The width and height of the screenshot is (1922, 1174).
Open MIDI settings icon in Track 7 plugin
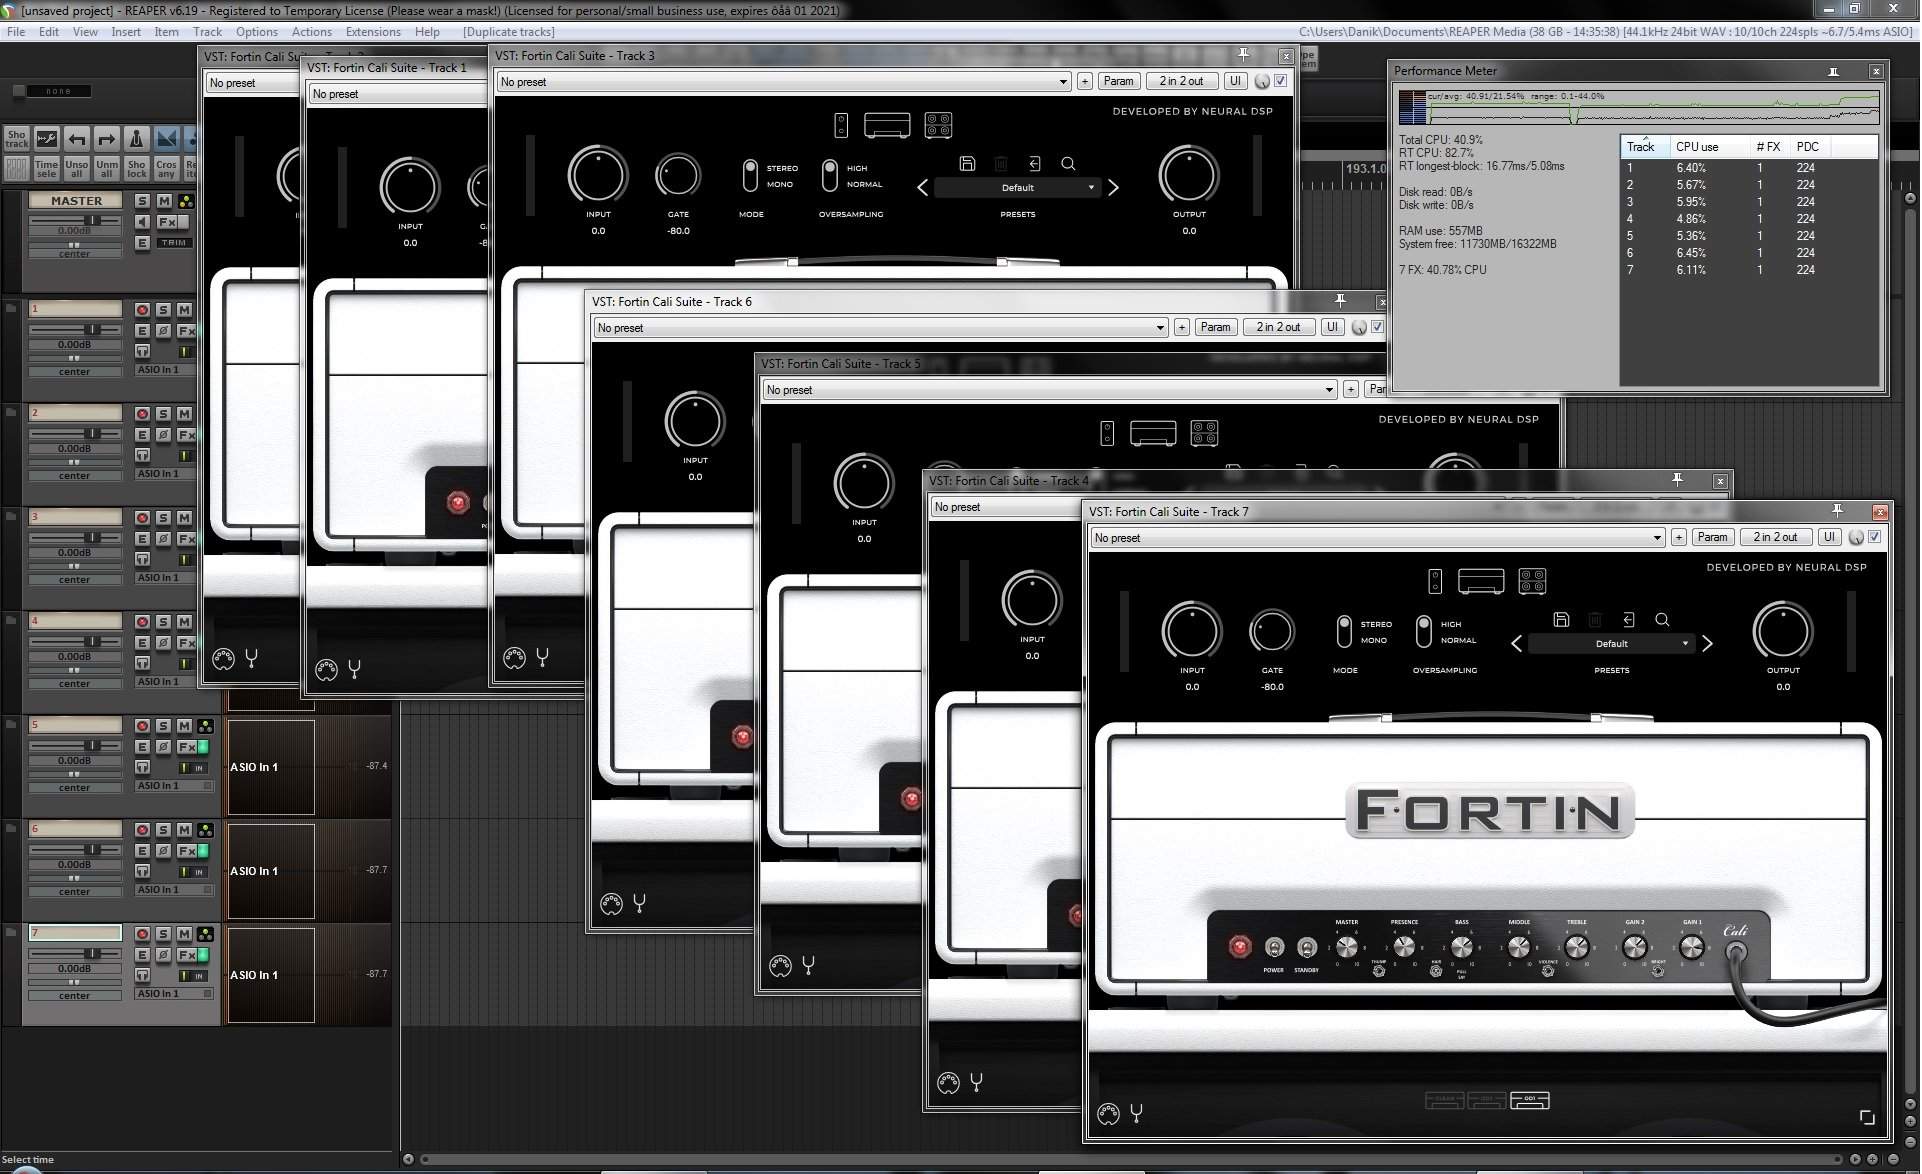click(x=1108, y=1113)
